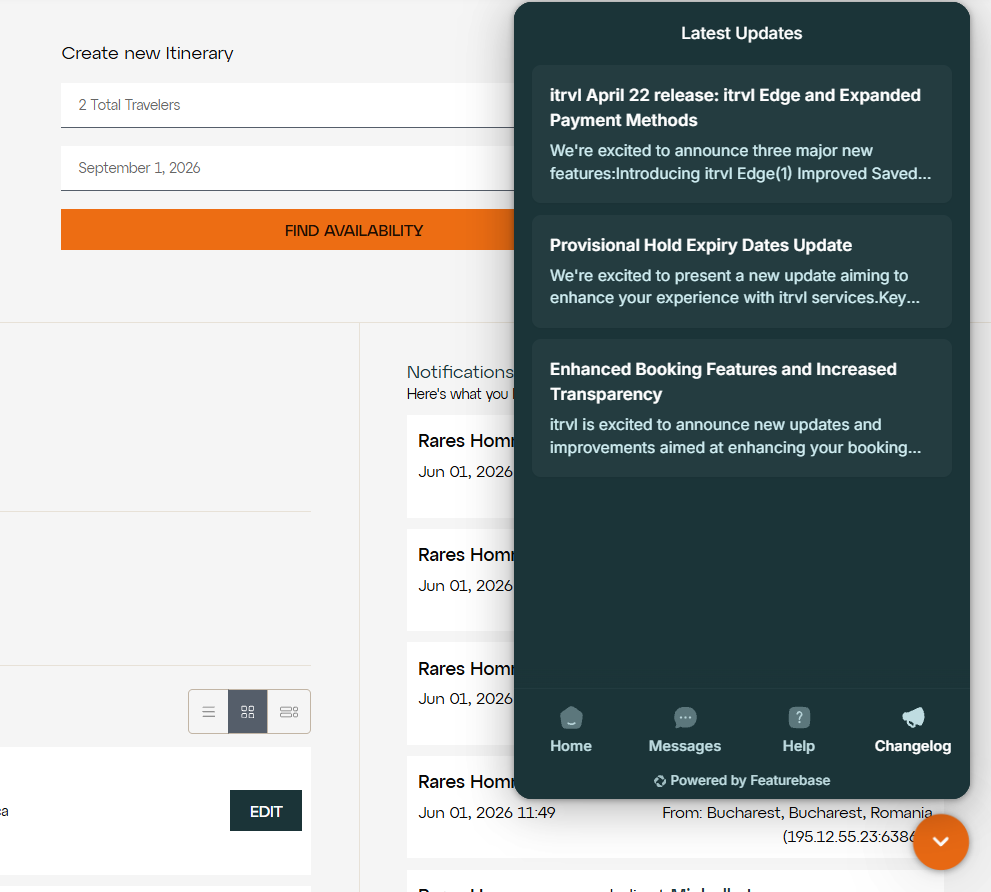
Task: Click the update summary mentioning itrvl Edge(1)
Action: point(740,162)
